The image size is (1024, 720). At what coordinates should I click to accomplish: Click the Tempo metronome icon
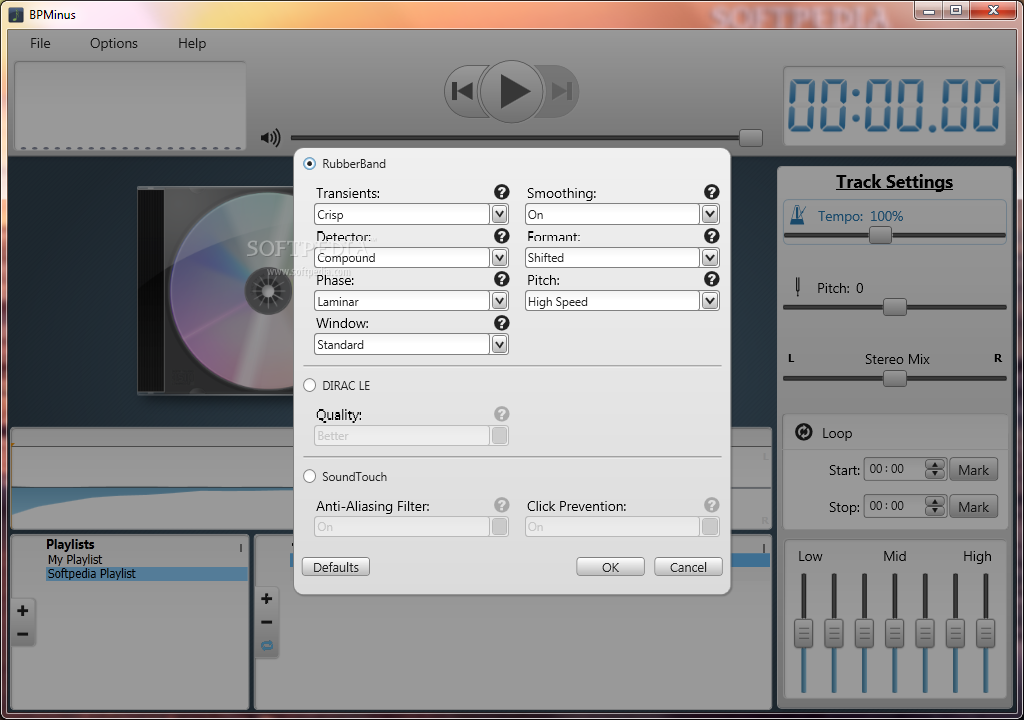click(x=798, y=215)
